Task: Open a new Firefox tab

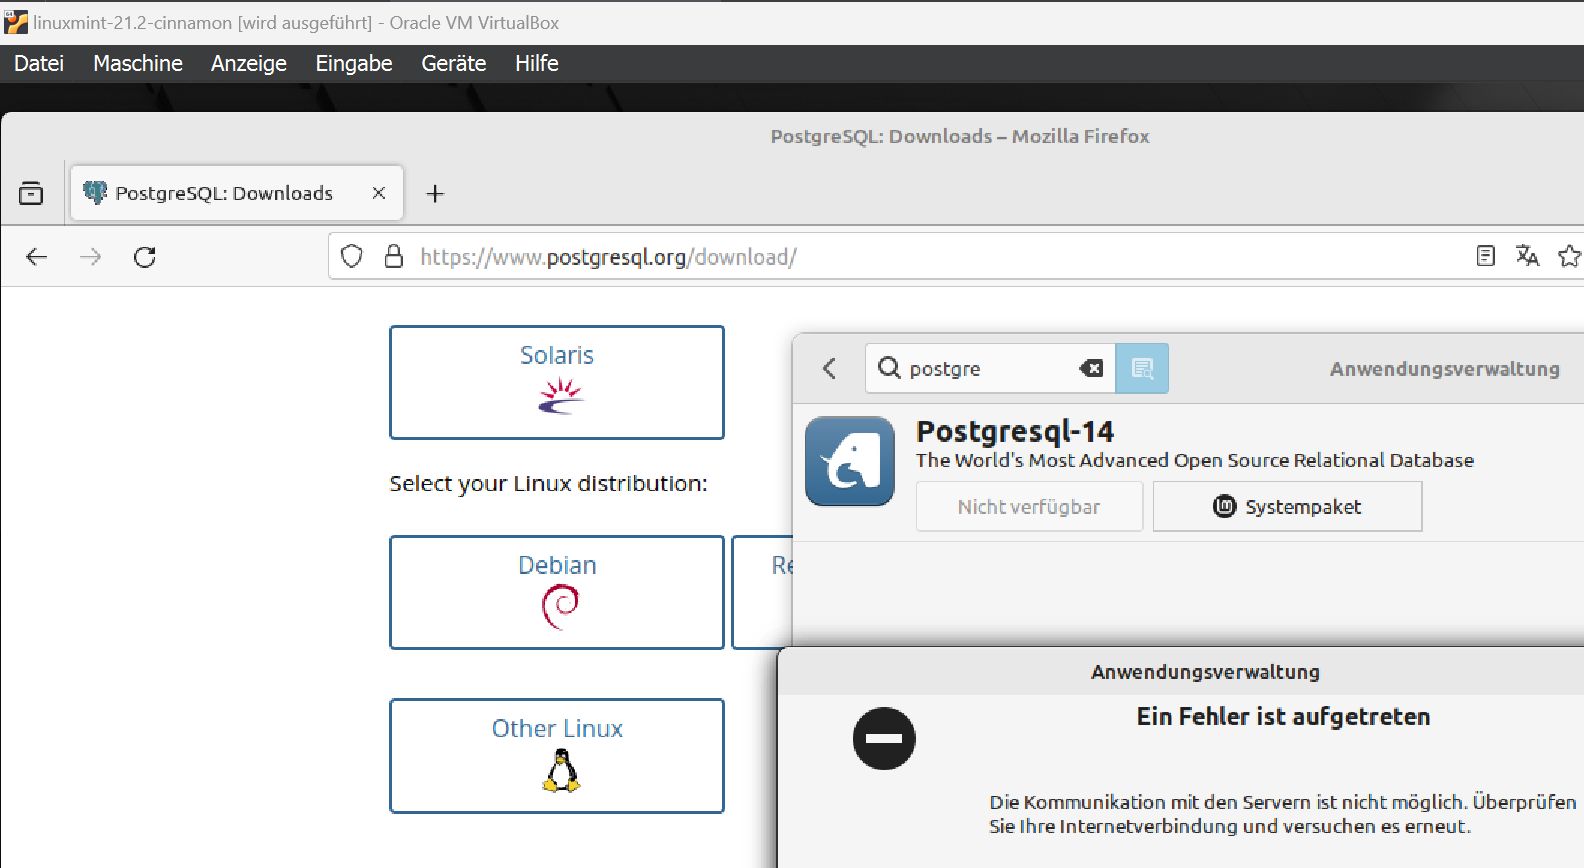Action: (435, 194)
